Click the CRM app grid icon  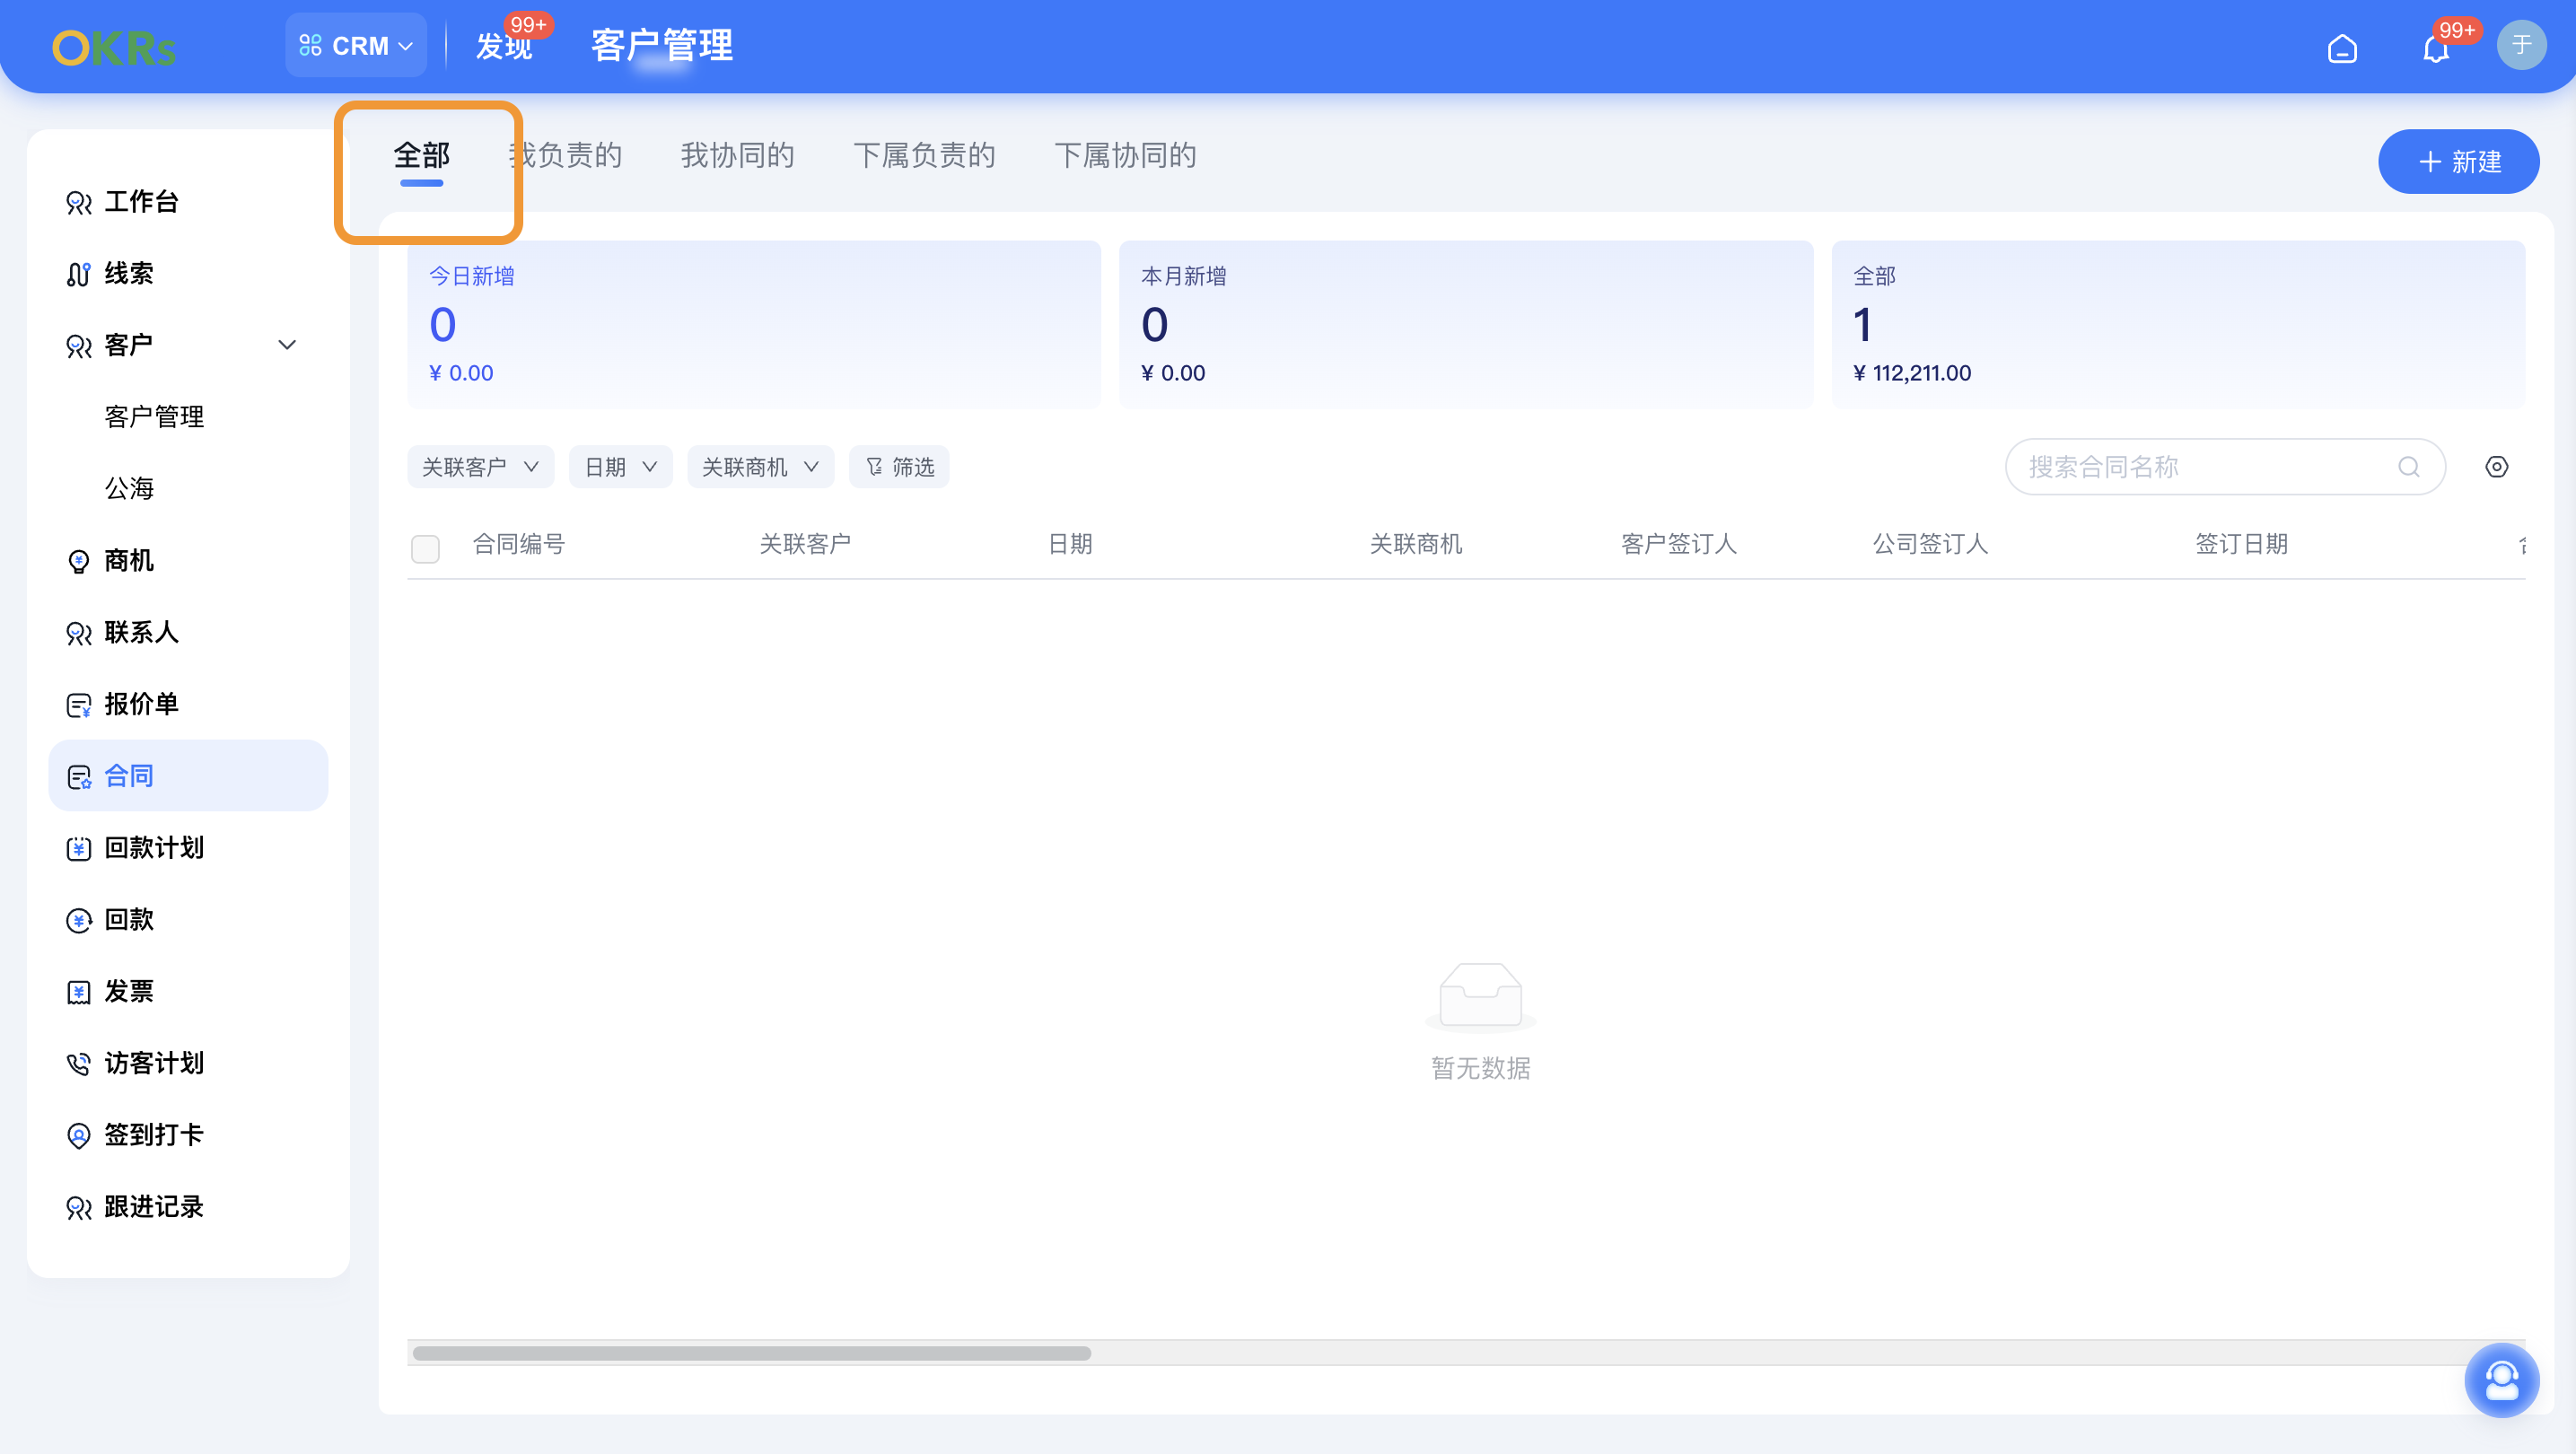click(310, 46)
